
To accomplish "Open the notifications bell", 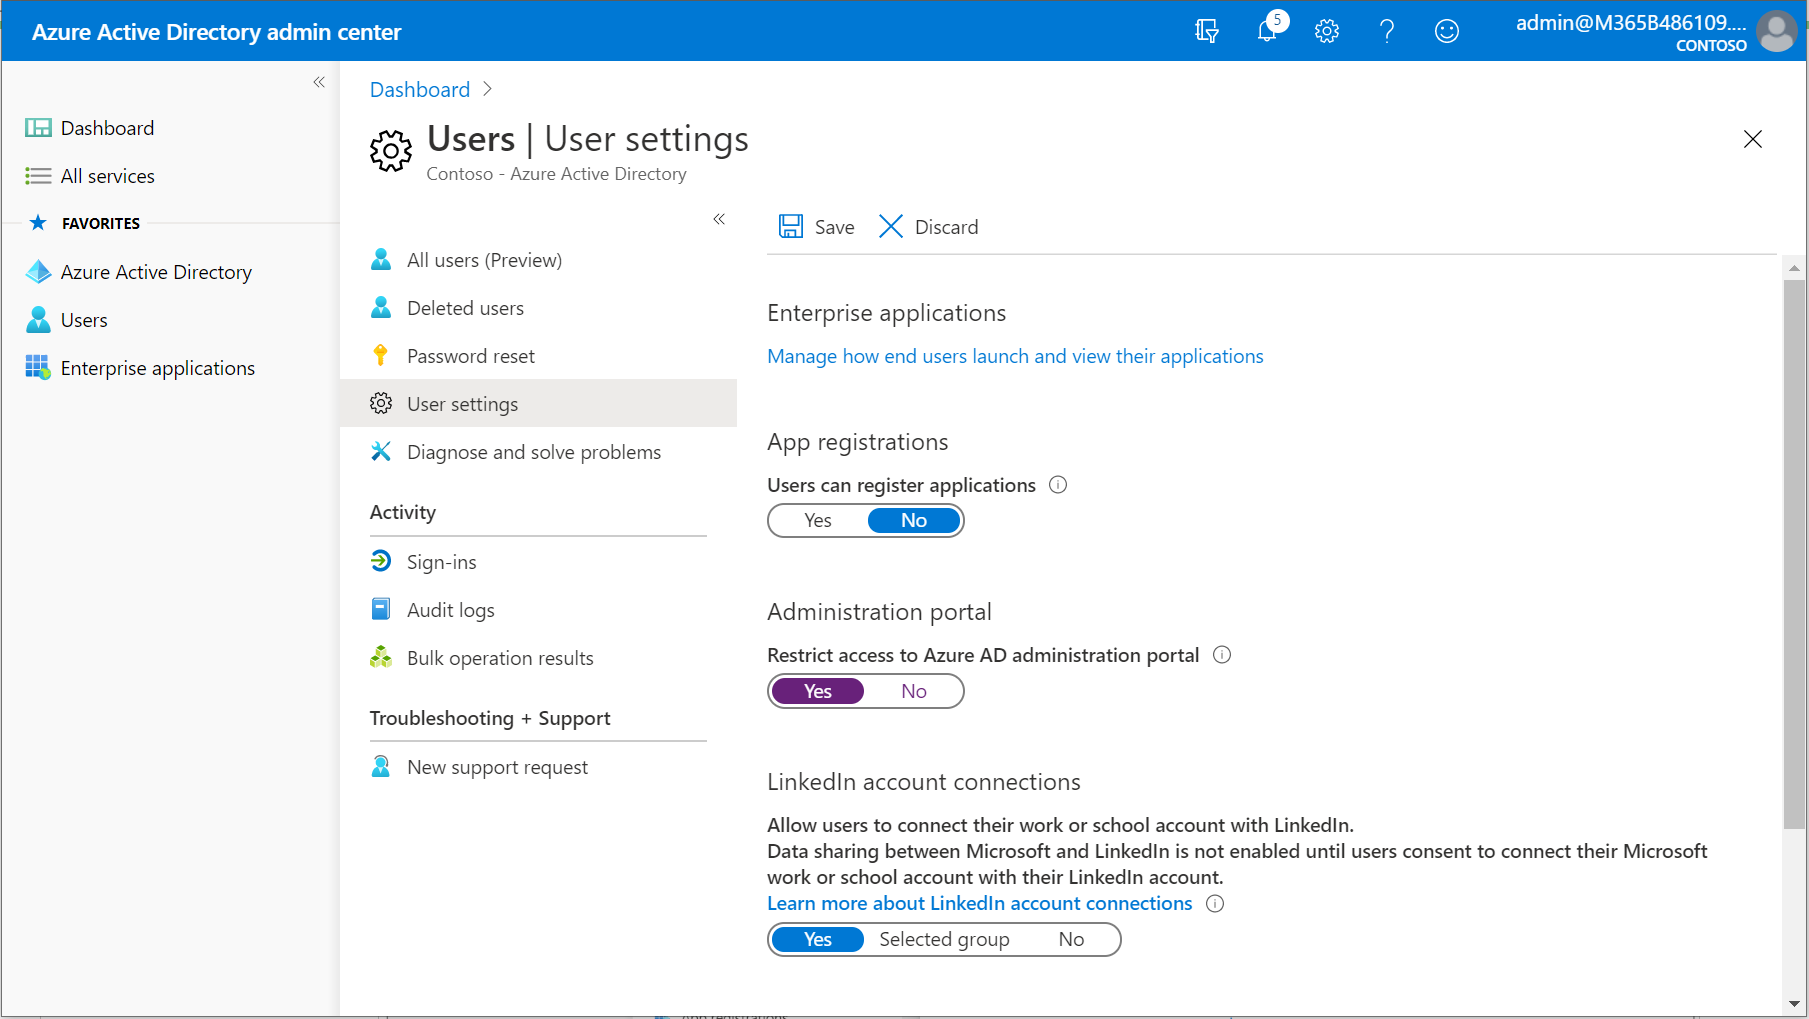I will click(x=1268, y=30).
